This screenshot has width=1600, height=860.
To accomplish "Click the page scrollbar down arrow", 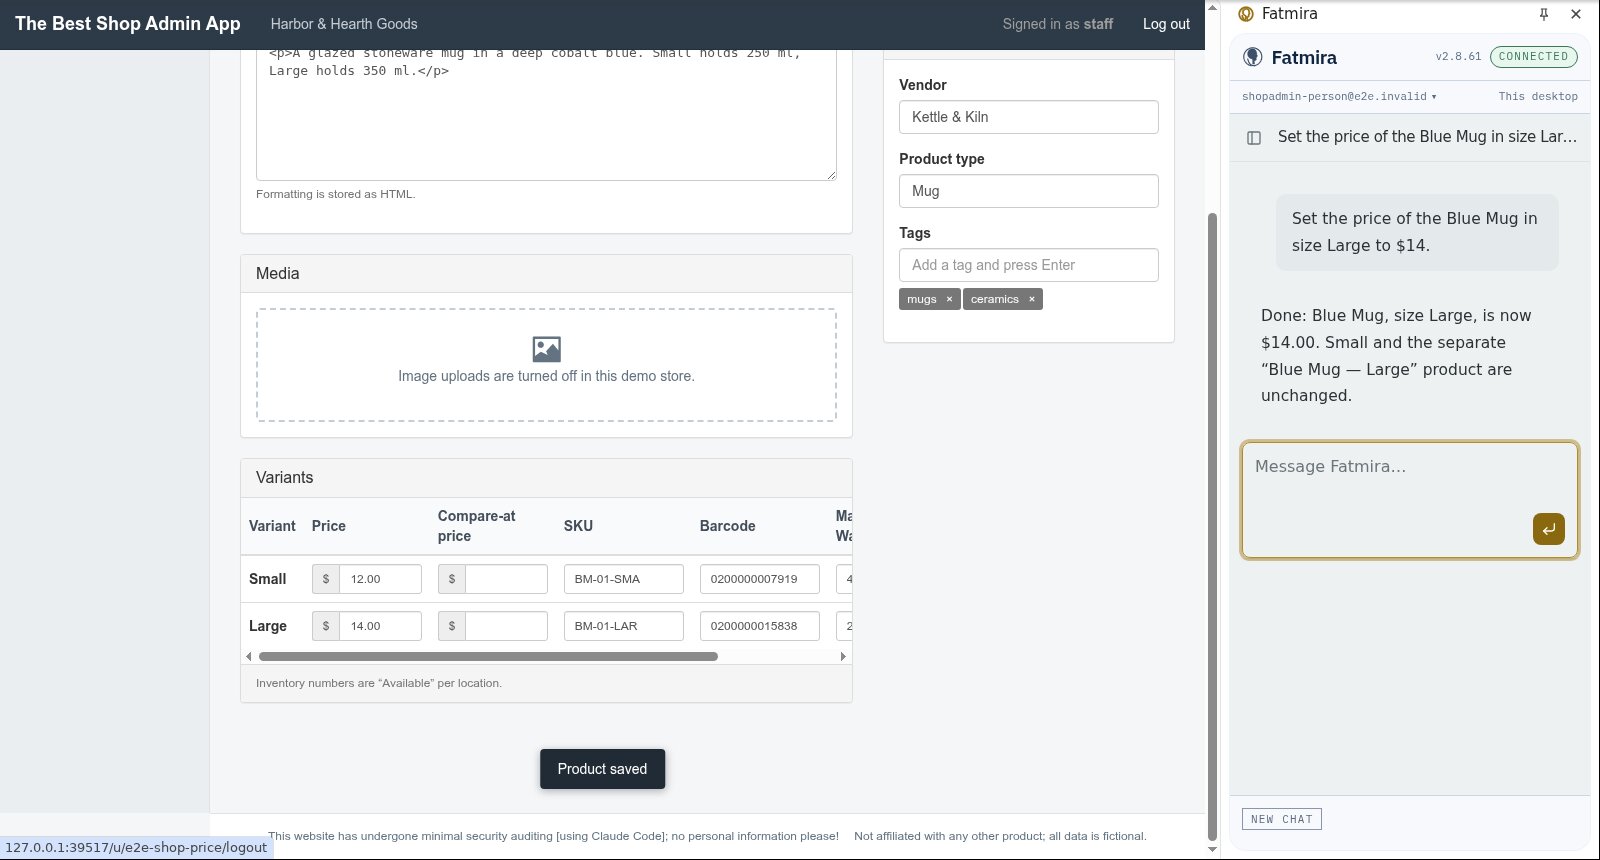I will coord(1213,851).
